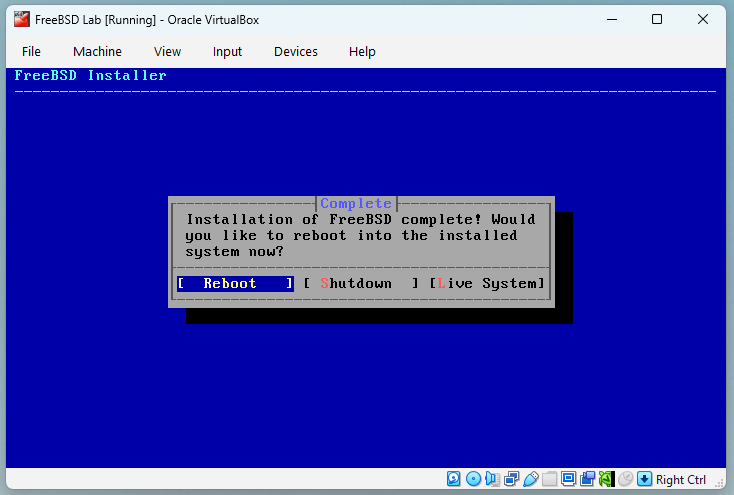Click the hard disk activity status icon
The image size is (734, 495).
[453, 479]
